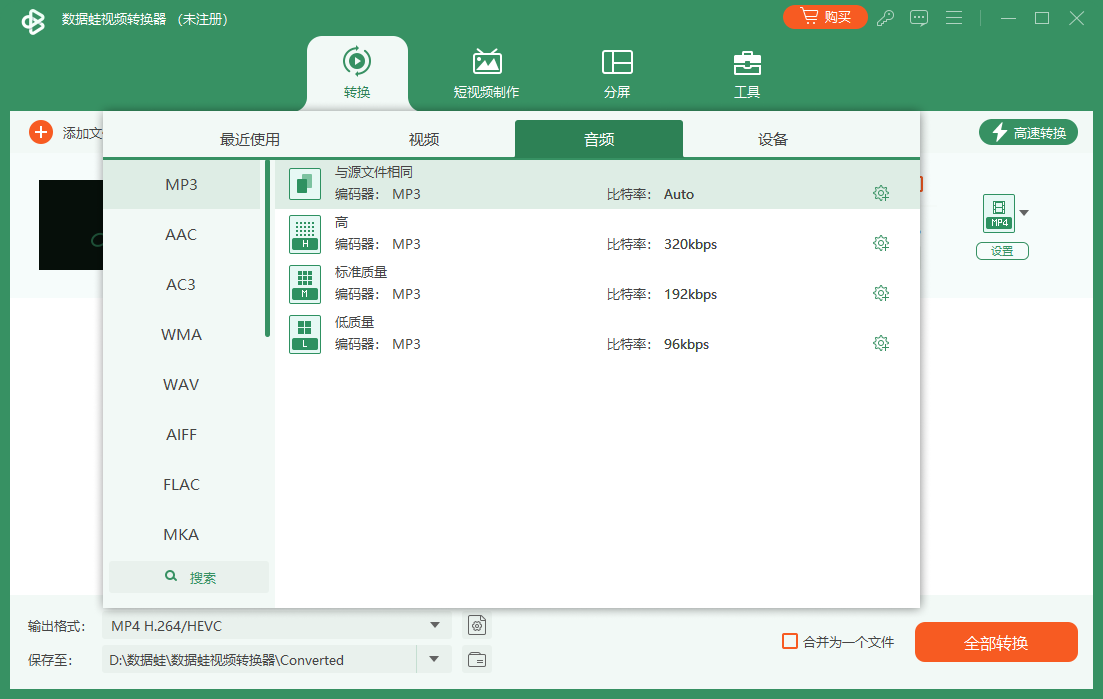
Task: Click the 全部转换 convert all button
Action: pyautogui.click(x=996, y=642)
